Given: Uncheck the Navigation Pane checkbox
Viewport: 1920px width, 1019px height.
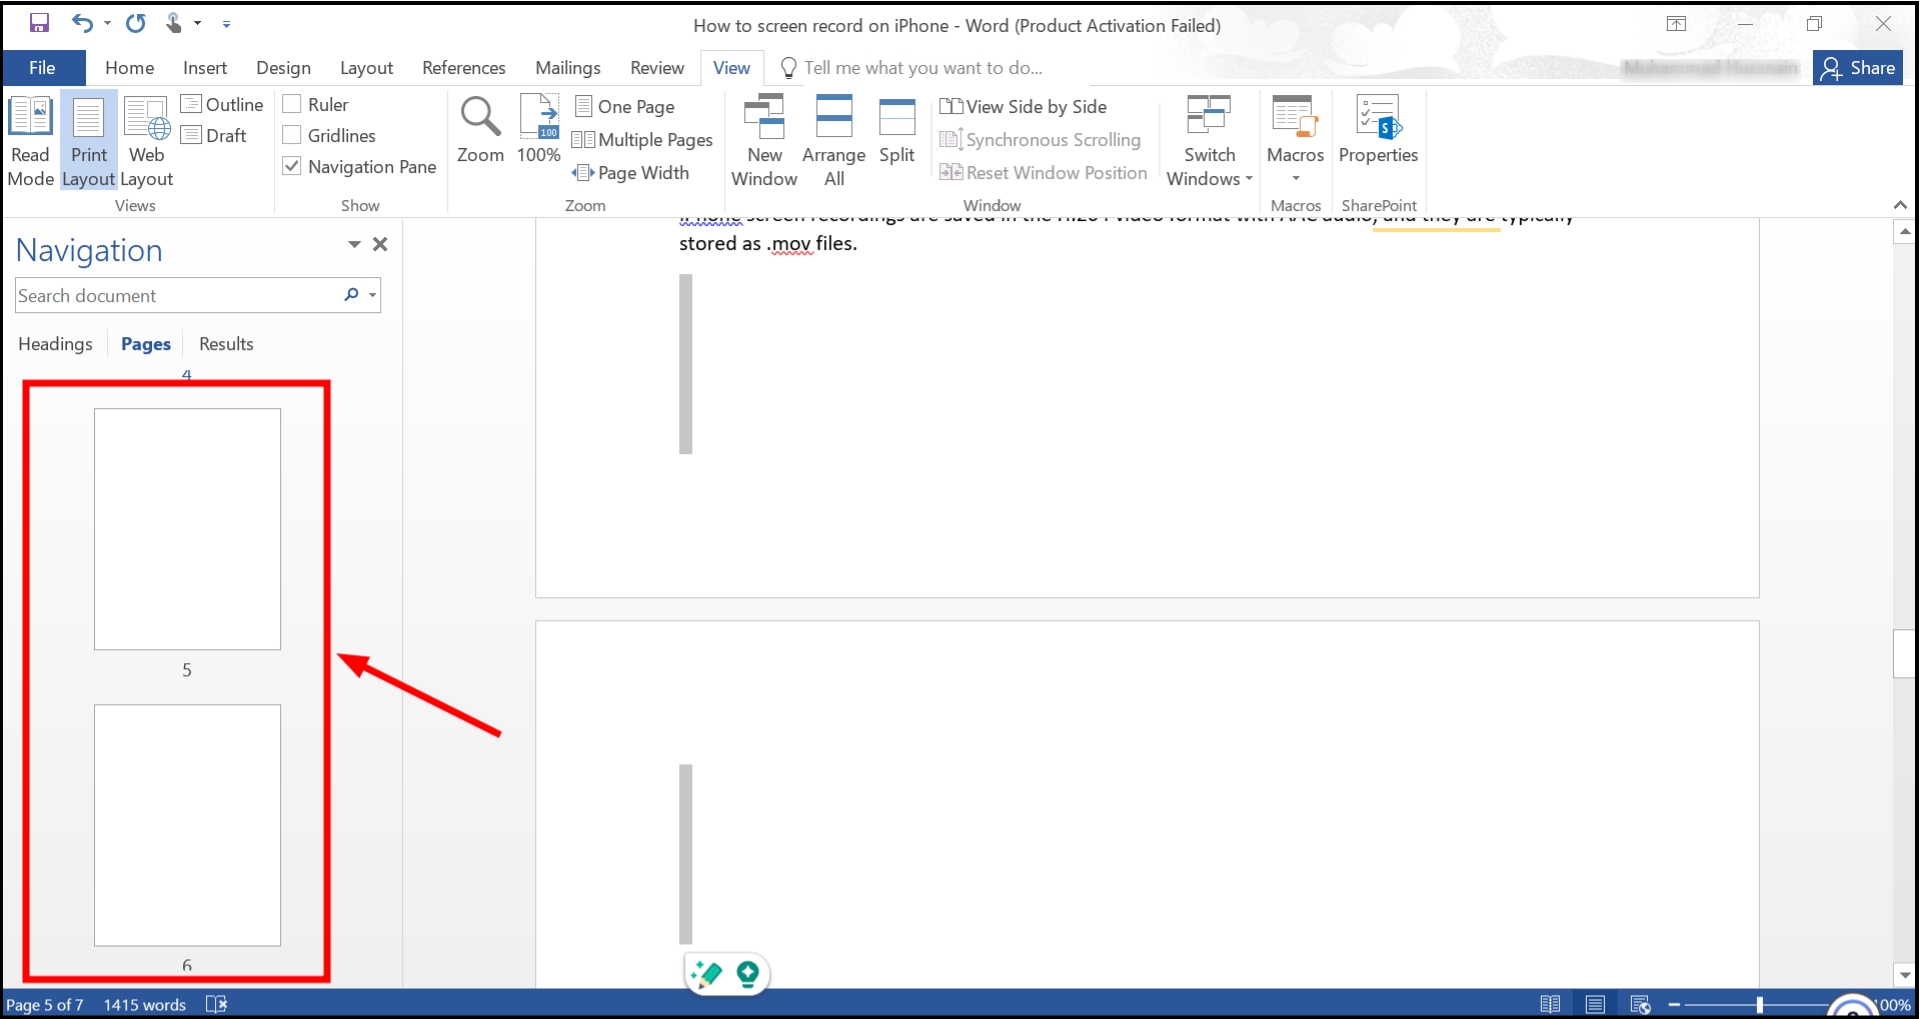Looking at the screenshot, I should pos(292,166).
